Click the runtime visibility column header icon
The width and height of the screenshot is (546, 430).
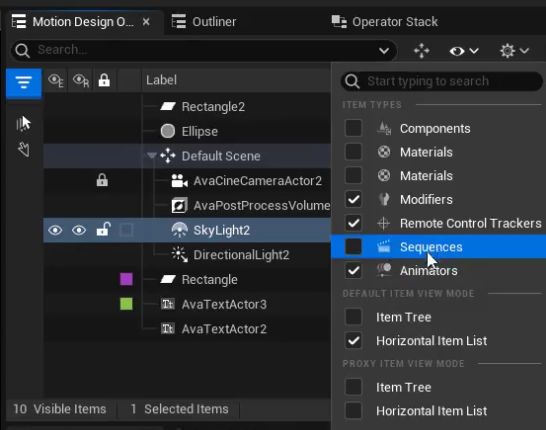click(x=81, y=80)
